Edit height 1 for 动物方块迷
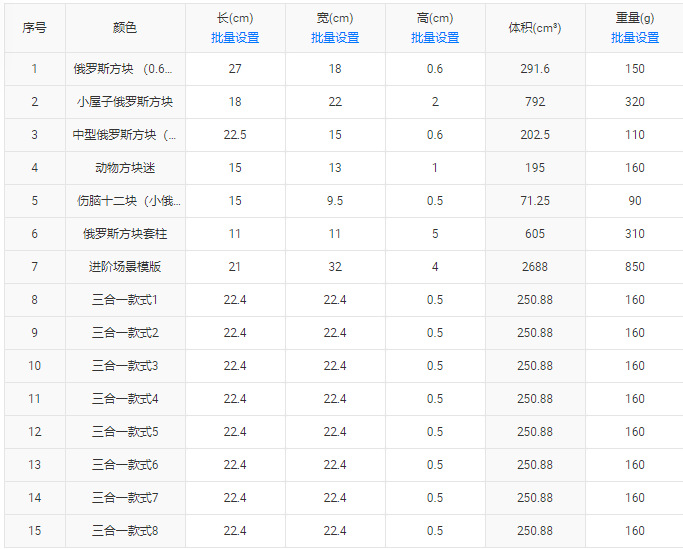This screenshot has height=549, width=683. (x=435, y=168)
